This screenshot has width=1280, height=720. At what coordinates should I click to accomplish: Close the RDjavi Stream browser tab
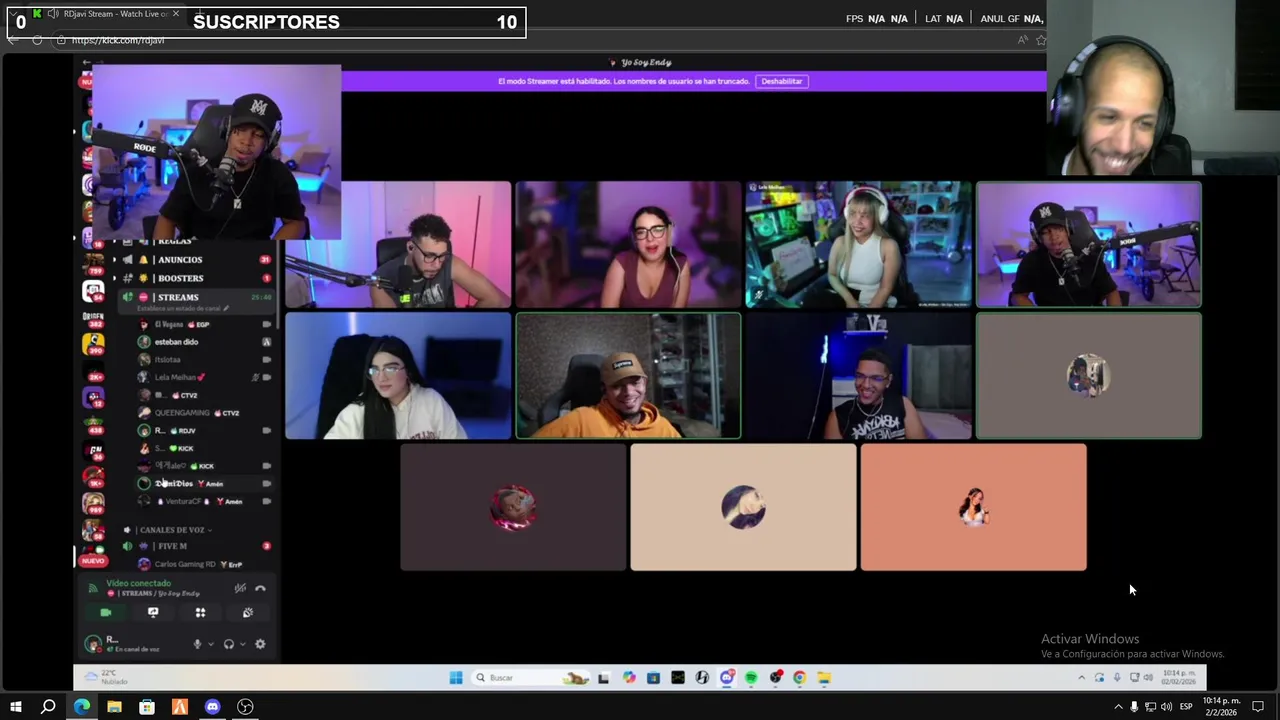point(176,14)
